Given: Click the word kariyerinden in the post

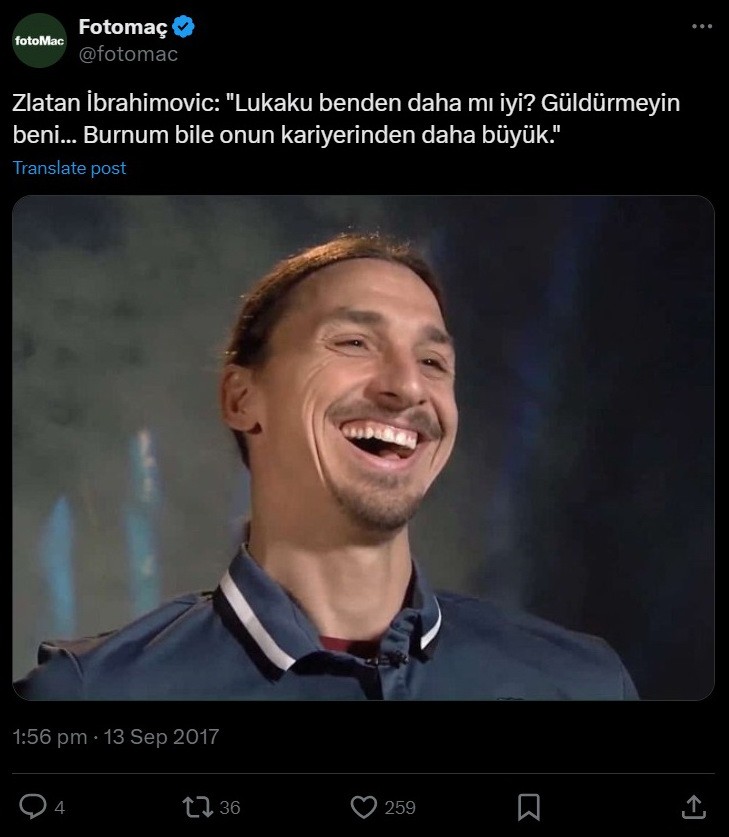Looking at the screenshot, I should 348,135.
